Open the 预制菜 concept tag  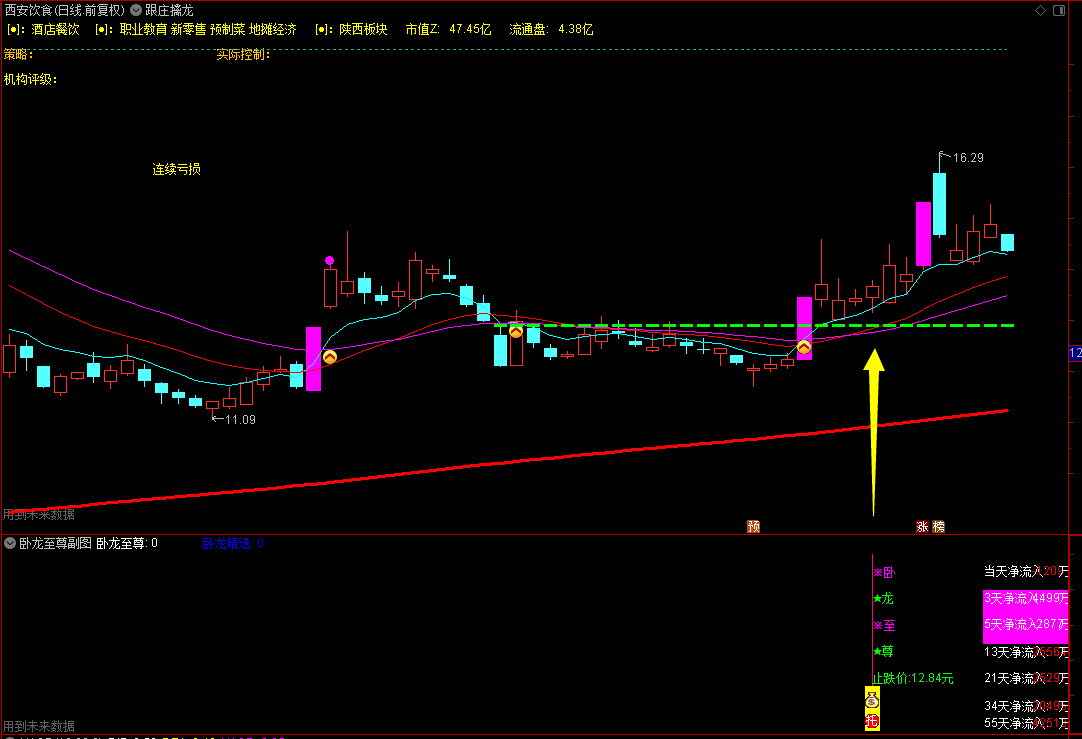click(228, 30)
